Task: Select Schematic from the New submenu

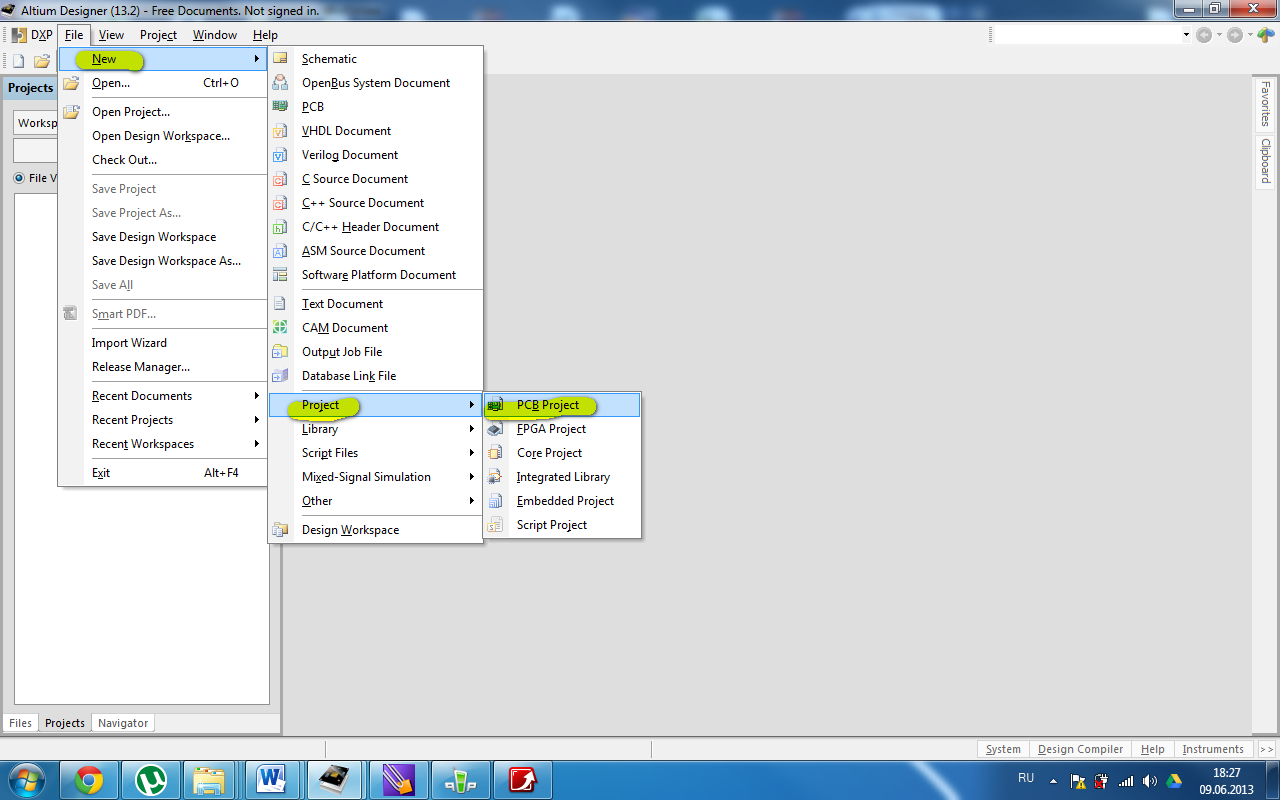Action: coord(375,59)
